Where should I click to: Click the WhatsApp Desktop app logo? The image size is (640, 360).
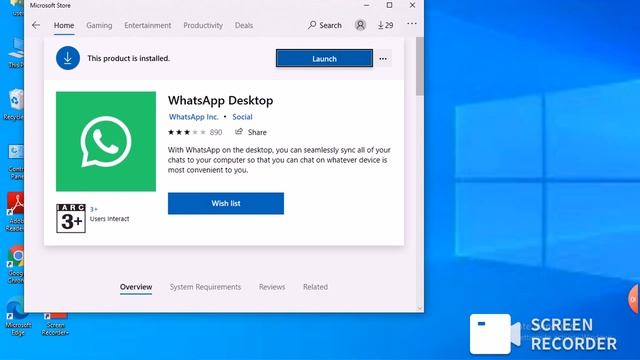pos(106,141)
